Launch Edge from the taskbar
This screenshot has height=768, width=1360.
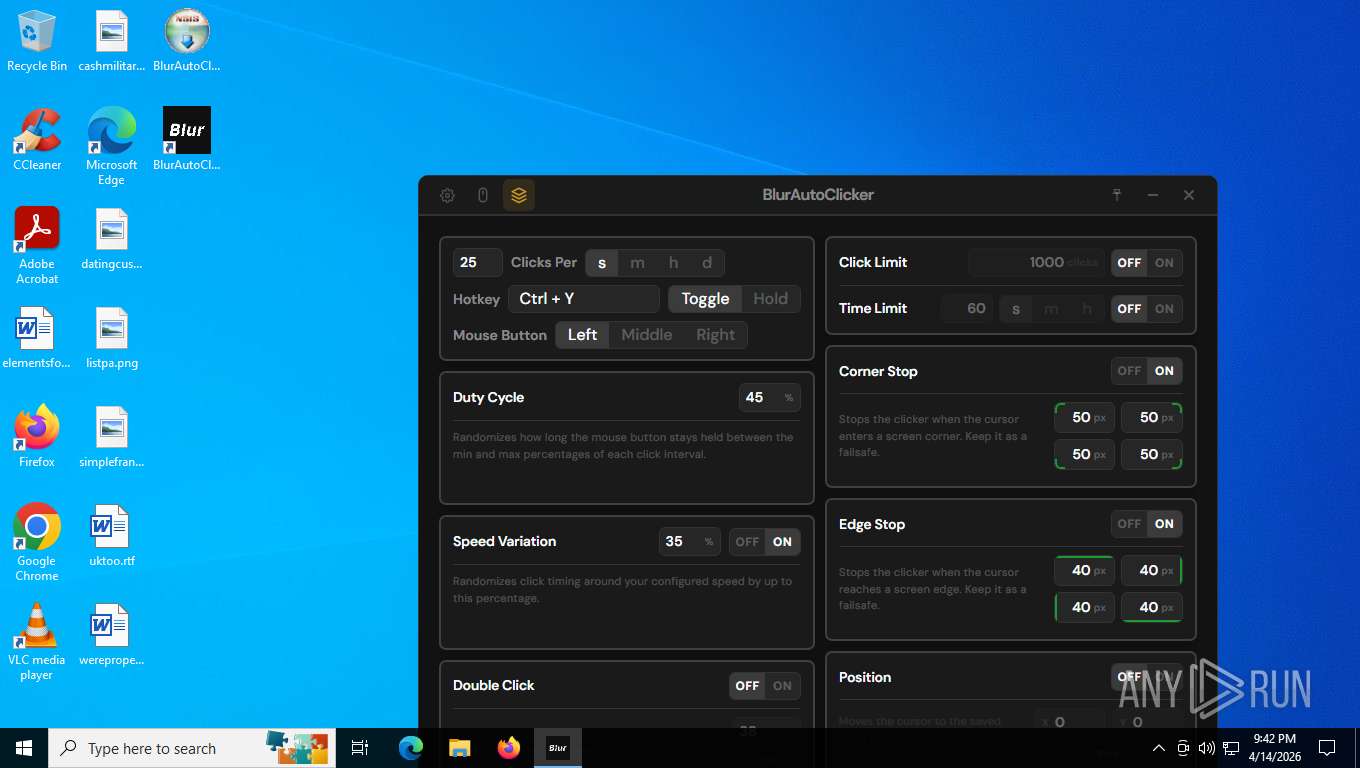411,748
